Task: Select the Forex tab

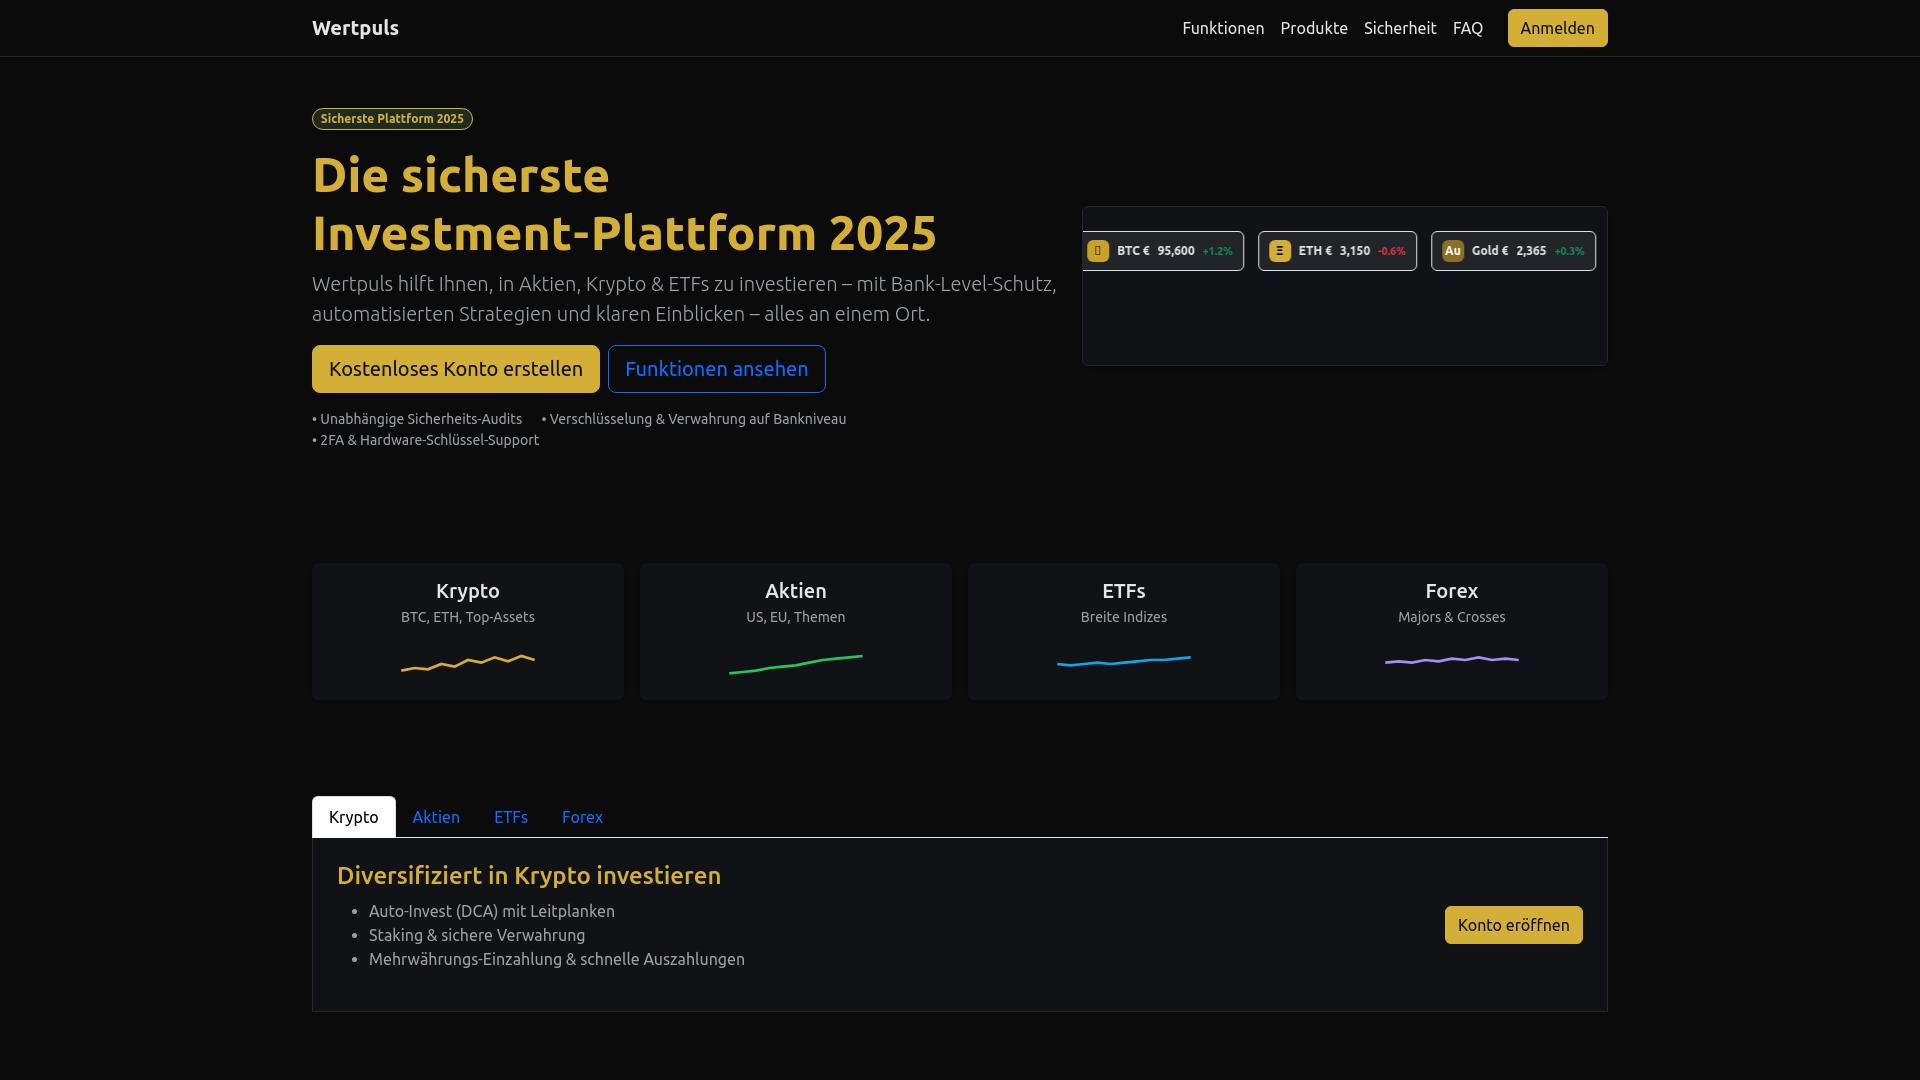Action: 582,817
